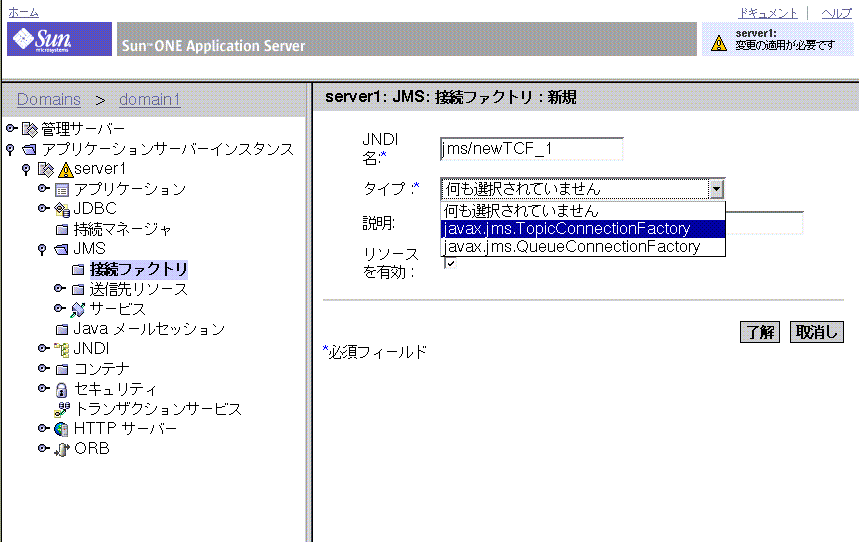Screen dimensions: 859x542
Task: Select javax.jms.QueueConnectionFactory option
Action: 583,247
